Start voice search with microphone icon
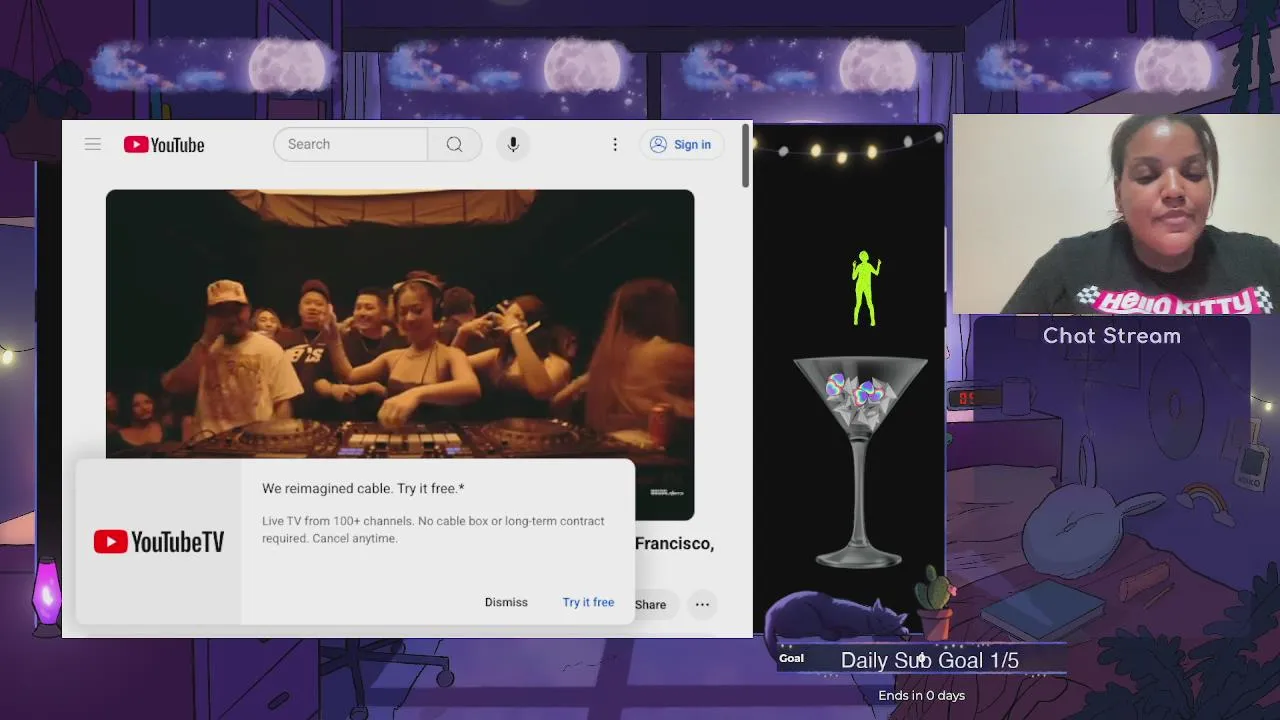This screenshot has width=1280, height=720. click(513, 144)
